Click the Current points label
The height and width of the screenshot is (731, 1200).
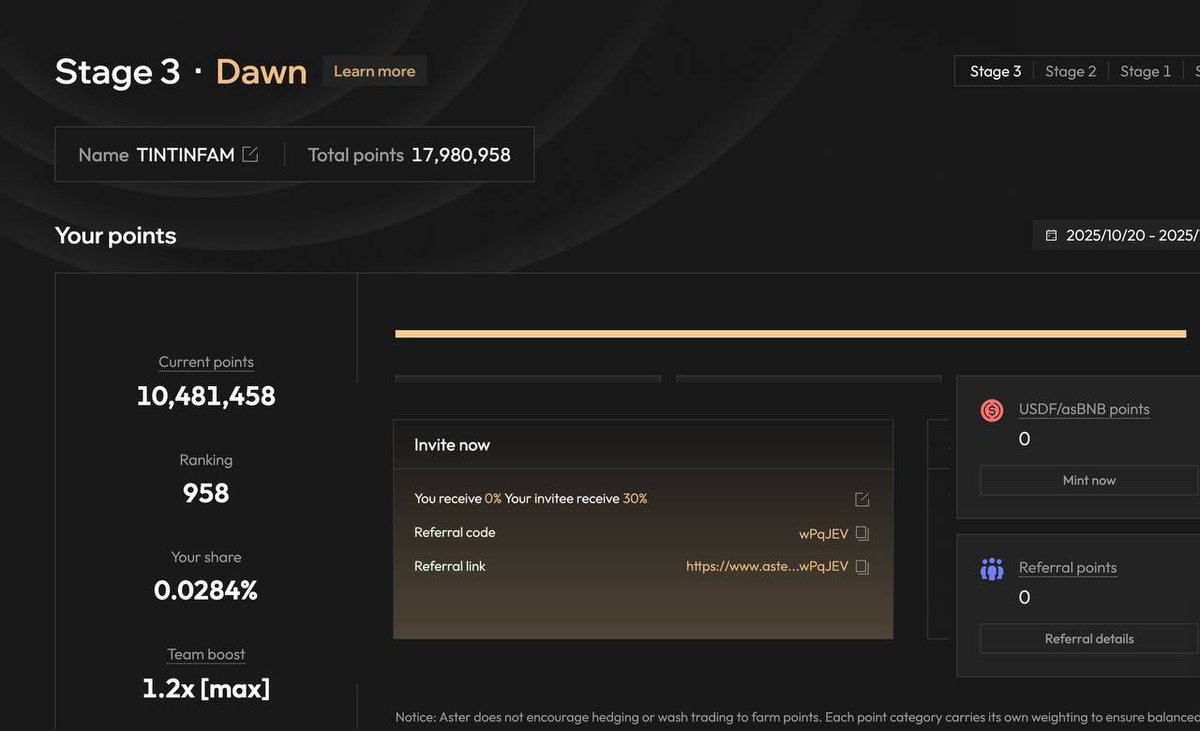tap(206, 362)
